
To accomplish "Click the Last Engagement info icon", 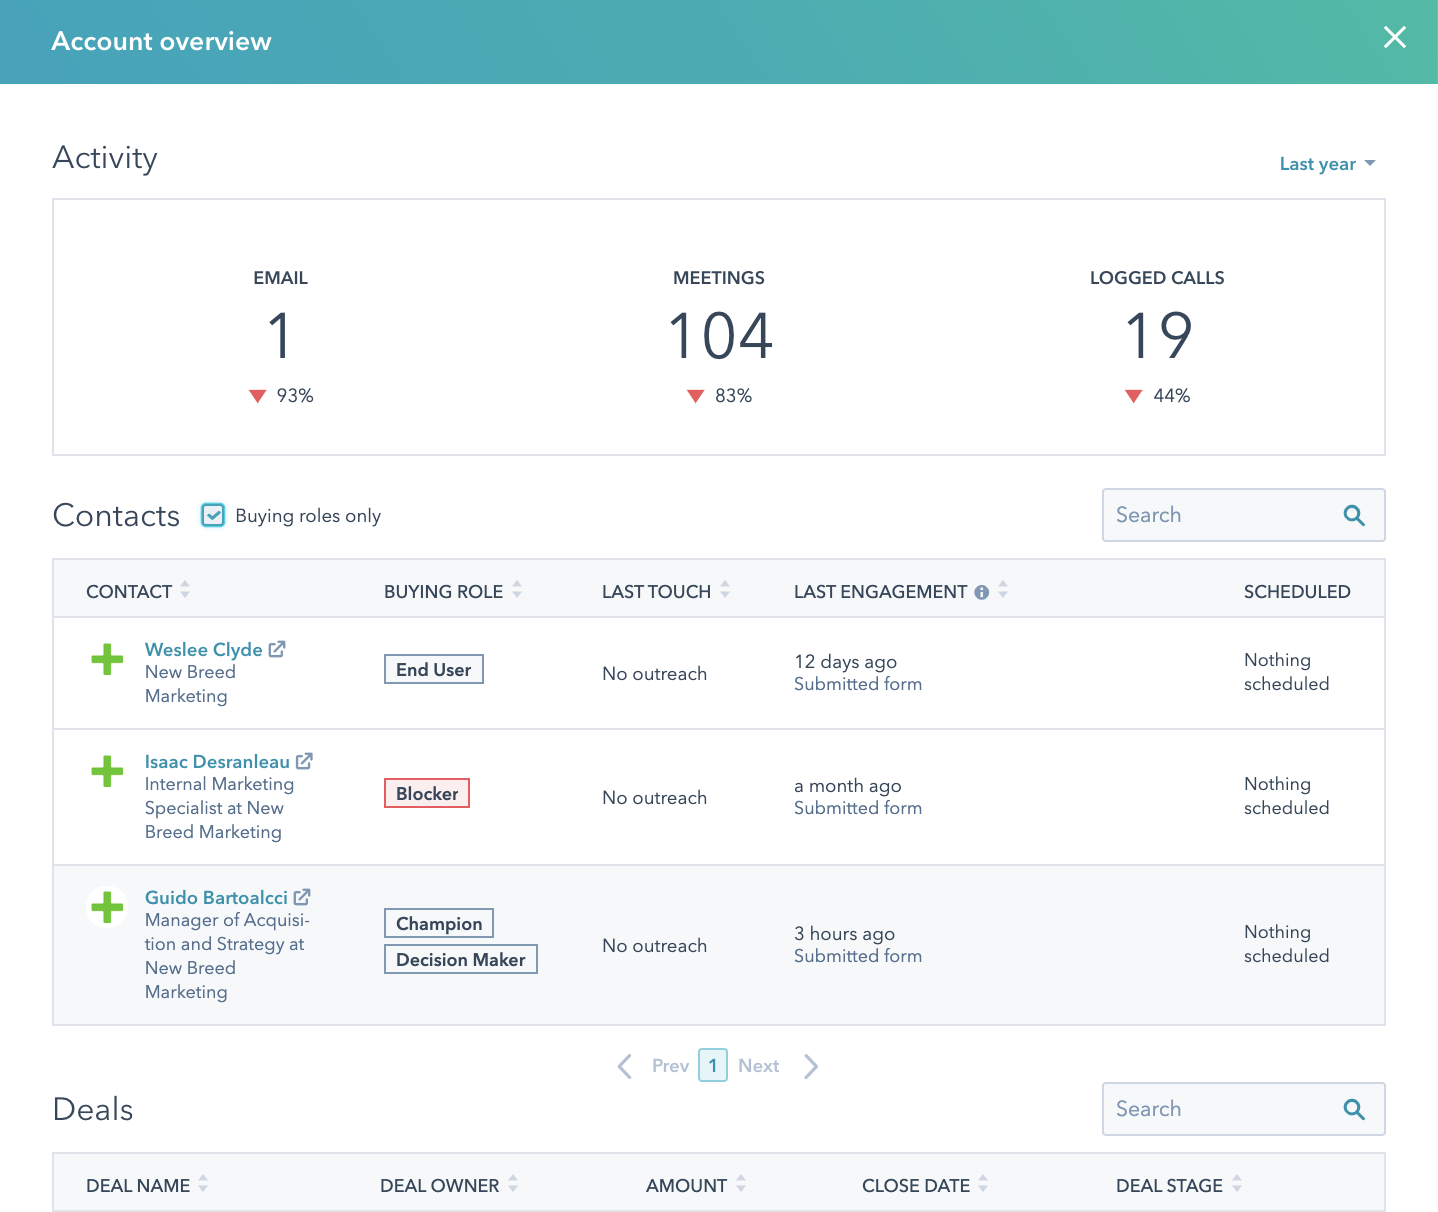I will 981,592.
